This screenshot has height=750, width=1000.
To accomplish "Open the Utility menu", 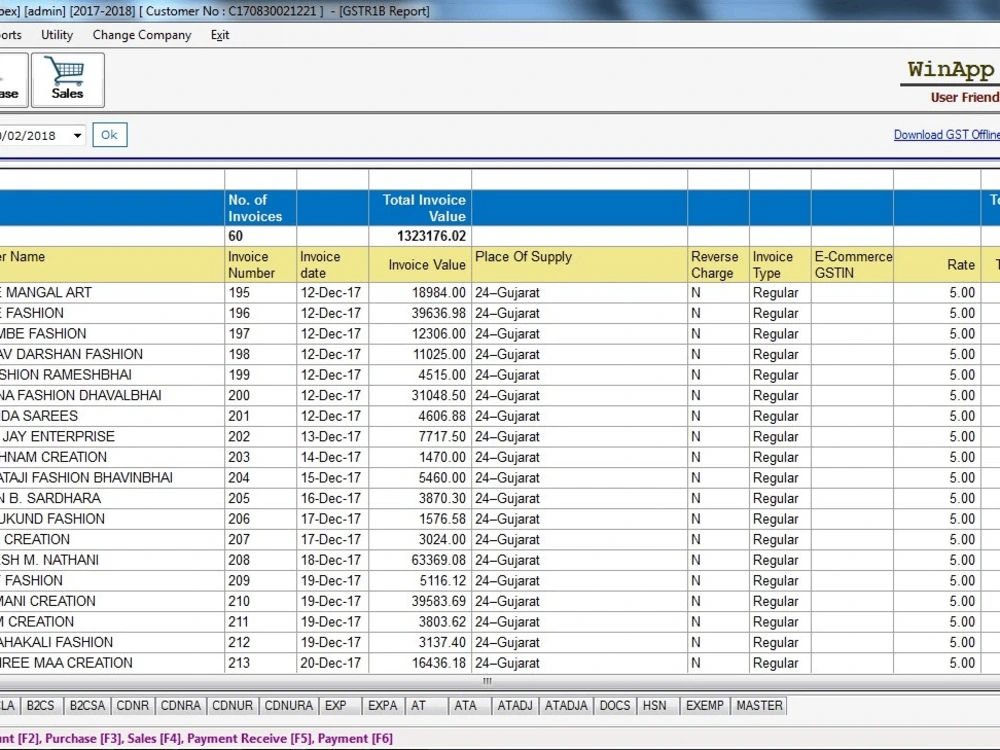I will (57, 35).
